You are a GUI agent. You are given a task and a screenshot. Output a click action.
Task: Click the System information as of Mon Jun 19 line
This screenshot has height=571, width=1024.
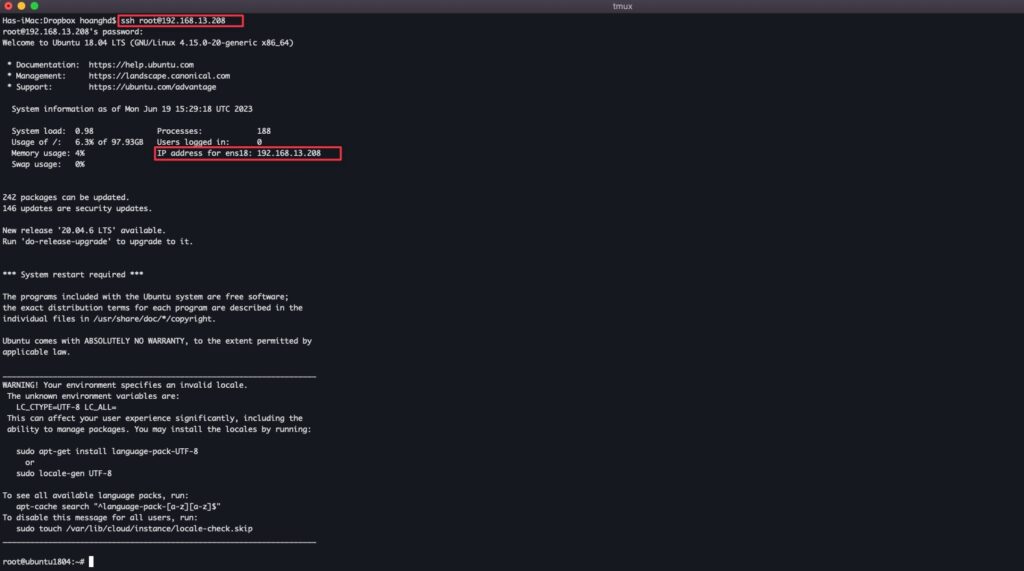(x=132, y=109)
